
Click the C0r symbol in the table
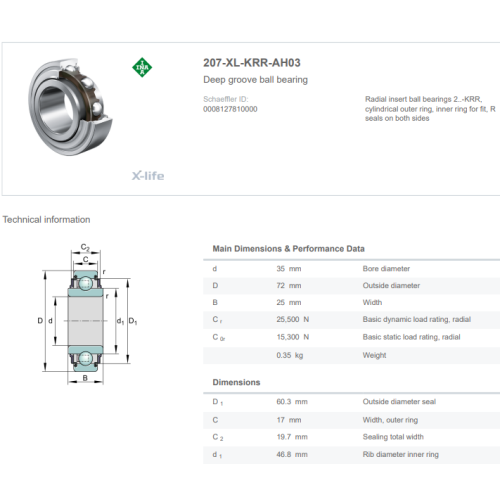219,337
